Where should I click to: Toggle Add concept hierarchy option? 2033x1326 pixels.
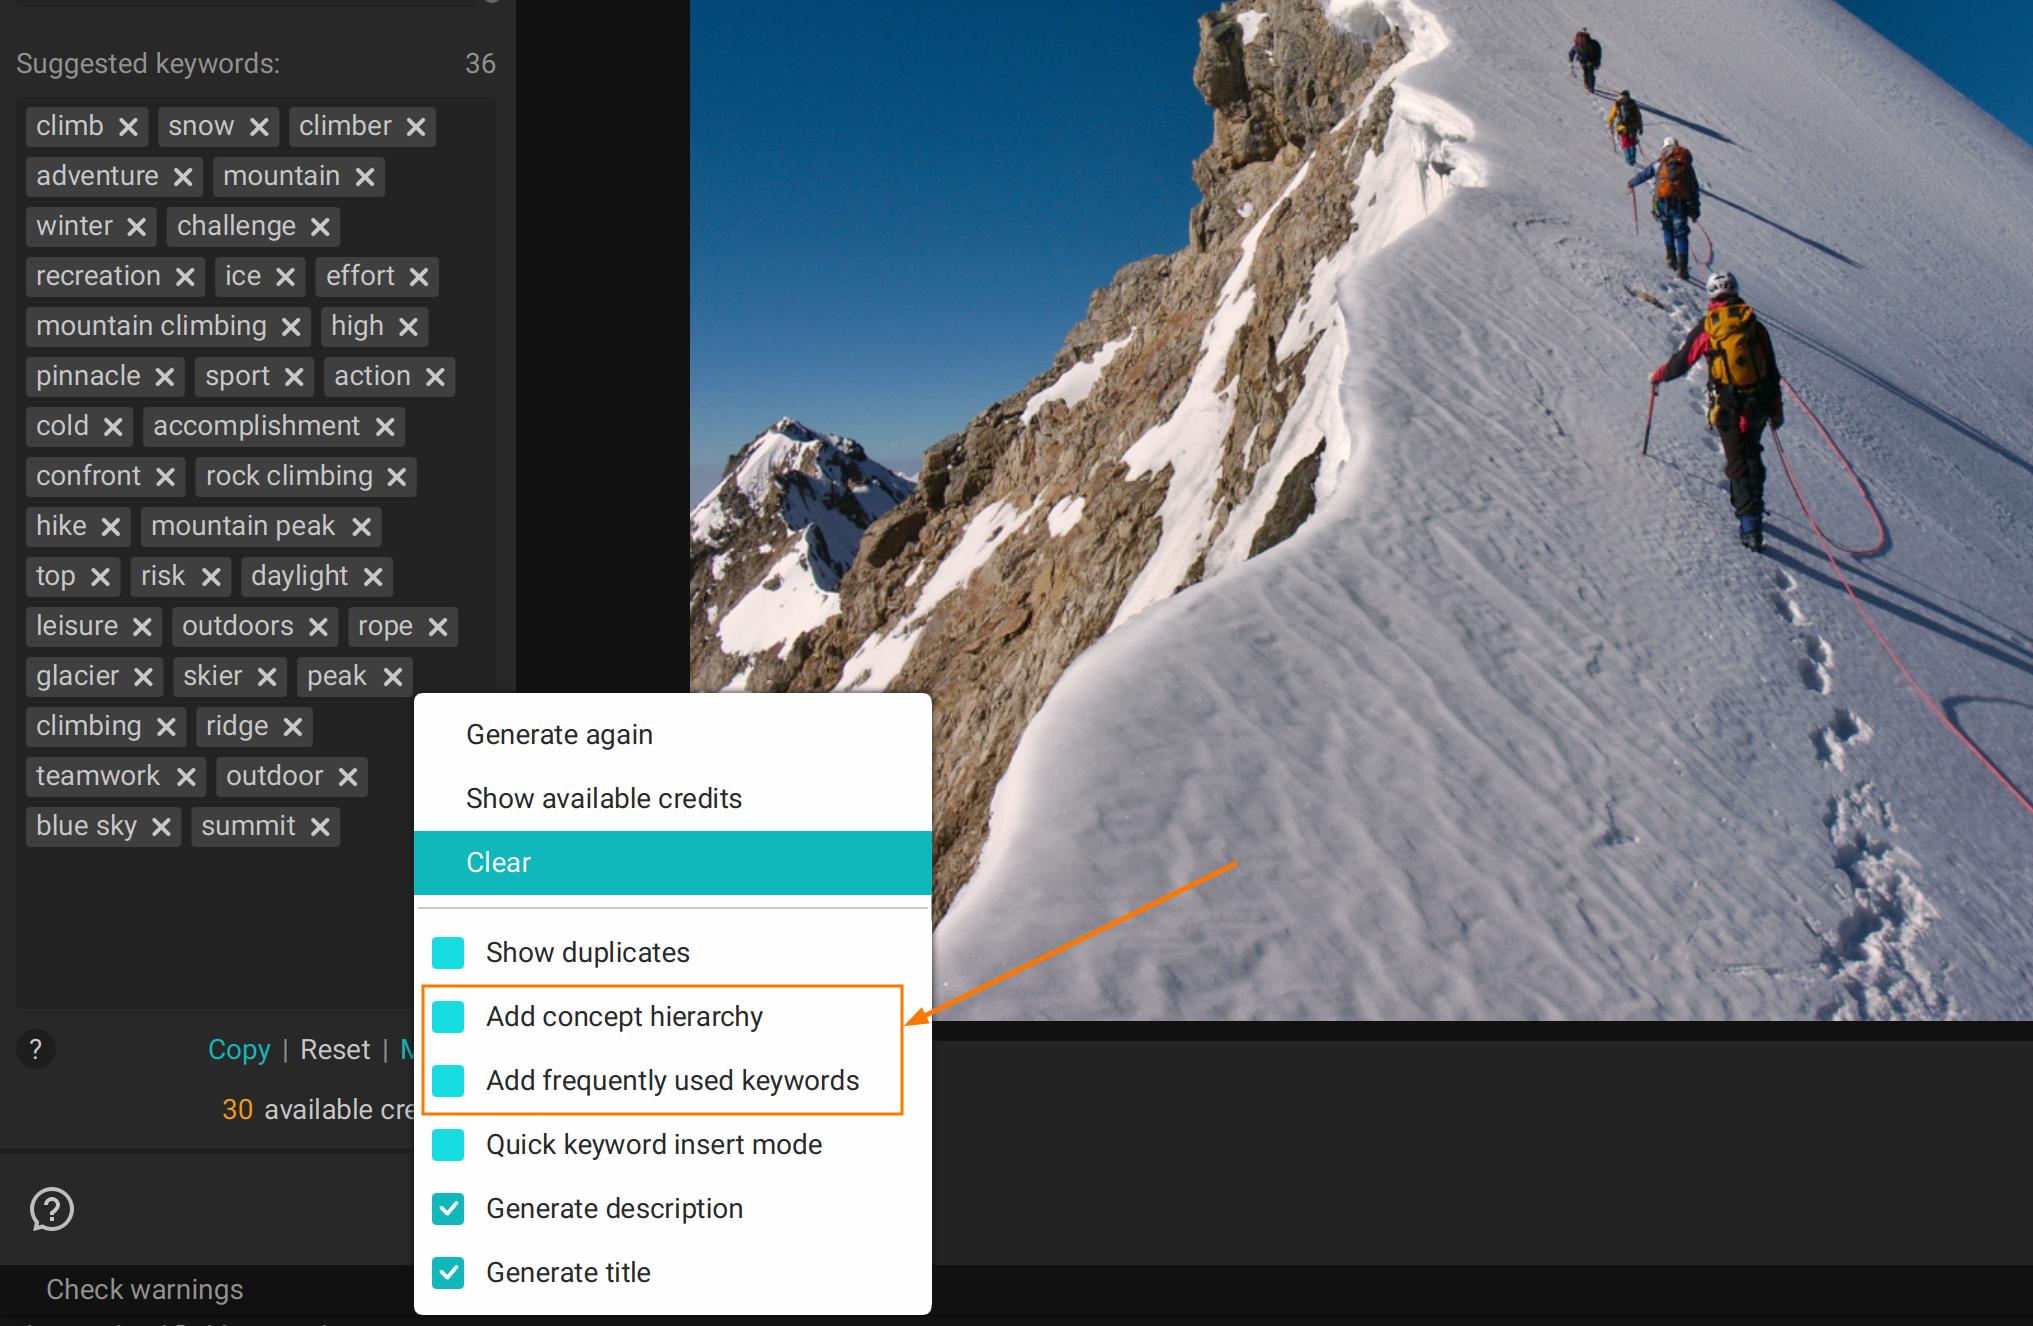tap(448, 1017)
